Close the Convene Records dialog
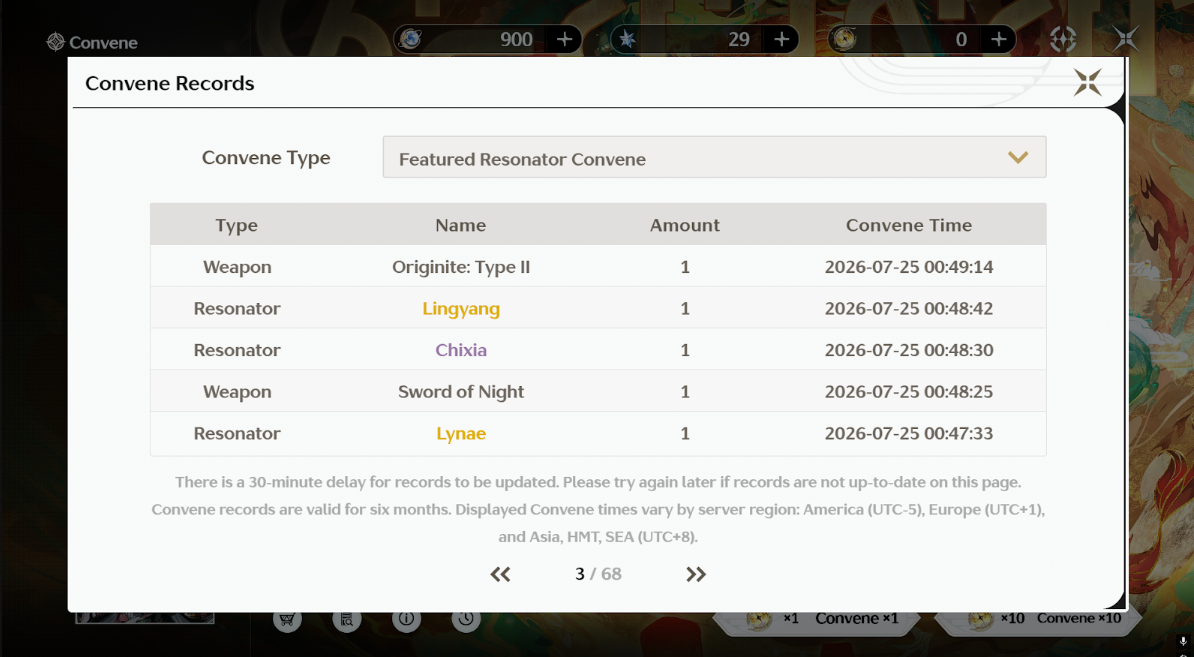 tap(1087, 82)
